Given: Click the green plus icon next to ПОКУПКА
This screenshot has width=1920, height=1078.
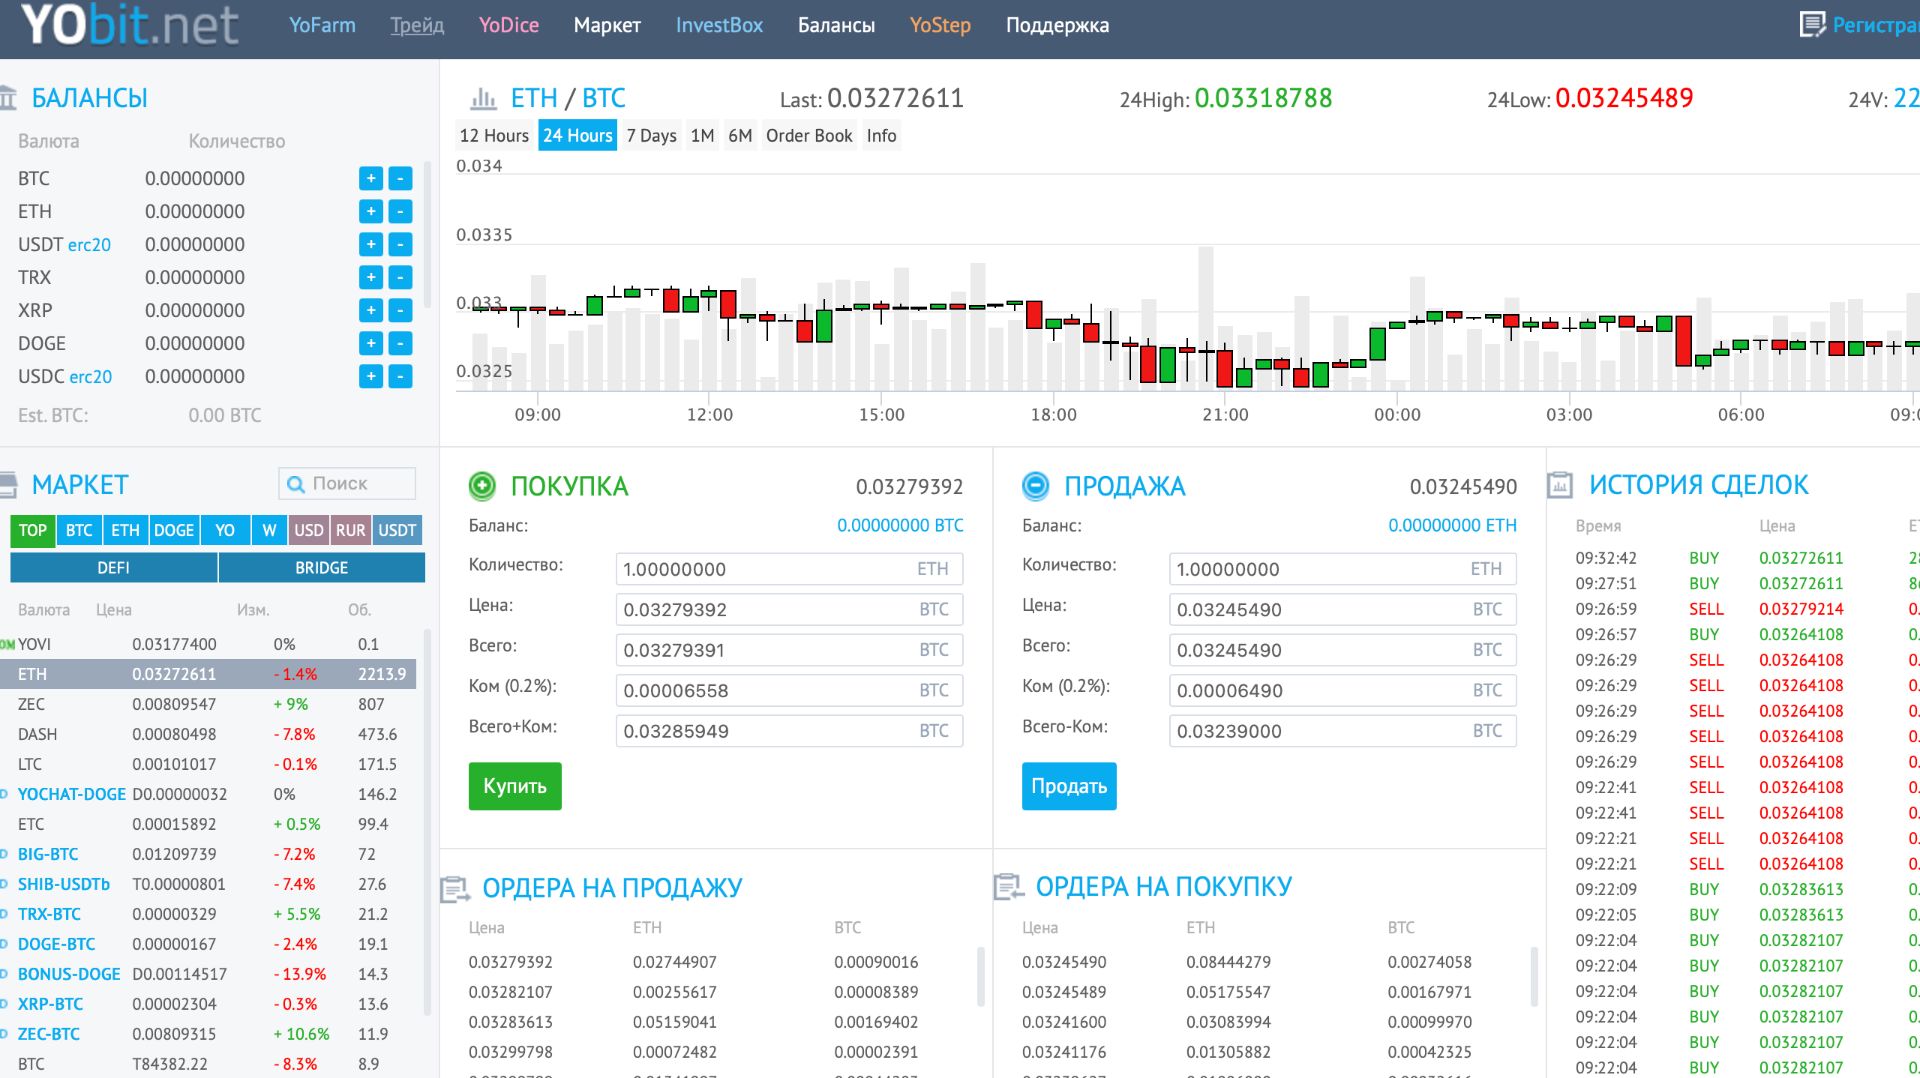Looking at the screenshot, I should tap(482, 486).
